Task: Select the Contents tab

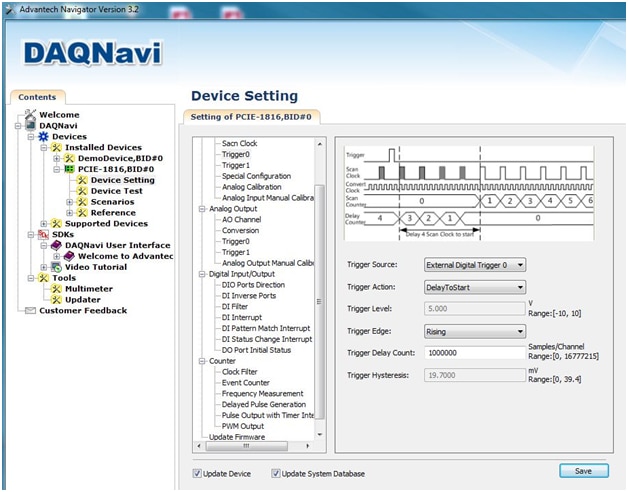Action: pos(37,97)
